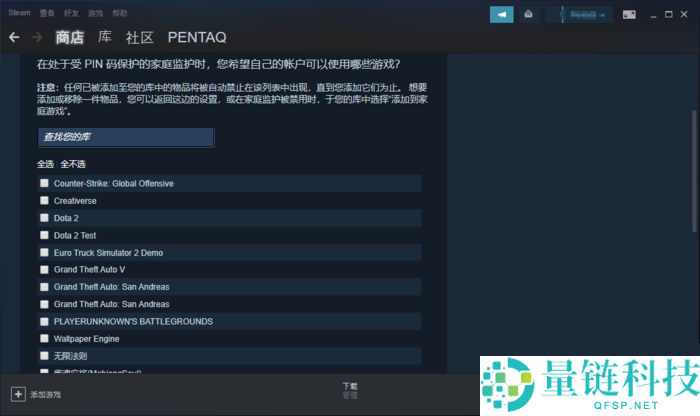This screenshot has width=700, height=416.
Task: Open the announcements megaphone icon
Action: tap(501, 14)
